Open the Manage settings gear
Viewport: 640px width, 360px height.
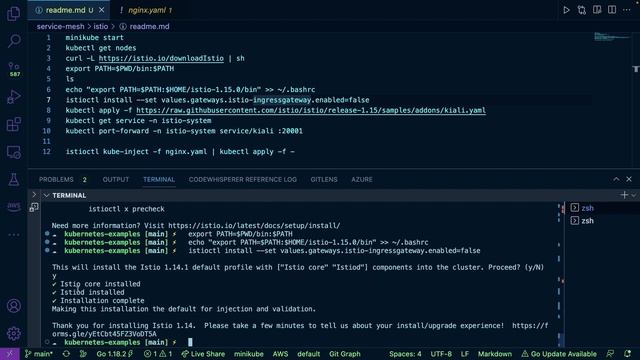13,333
